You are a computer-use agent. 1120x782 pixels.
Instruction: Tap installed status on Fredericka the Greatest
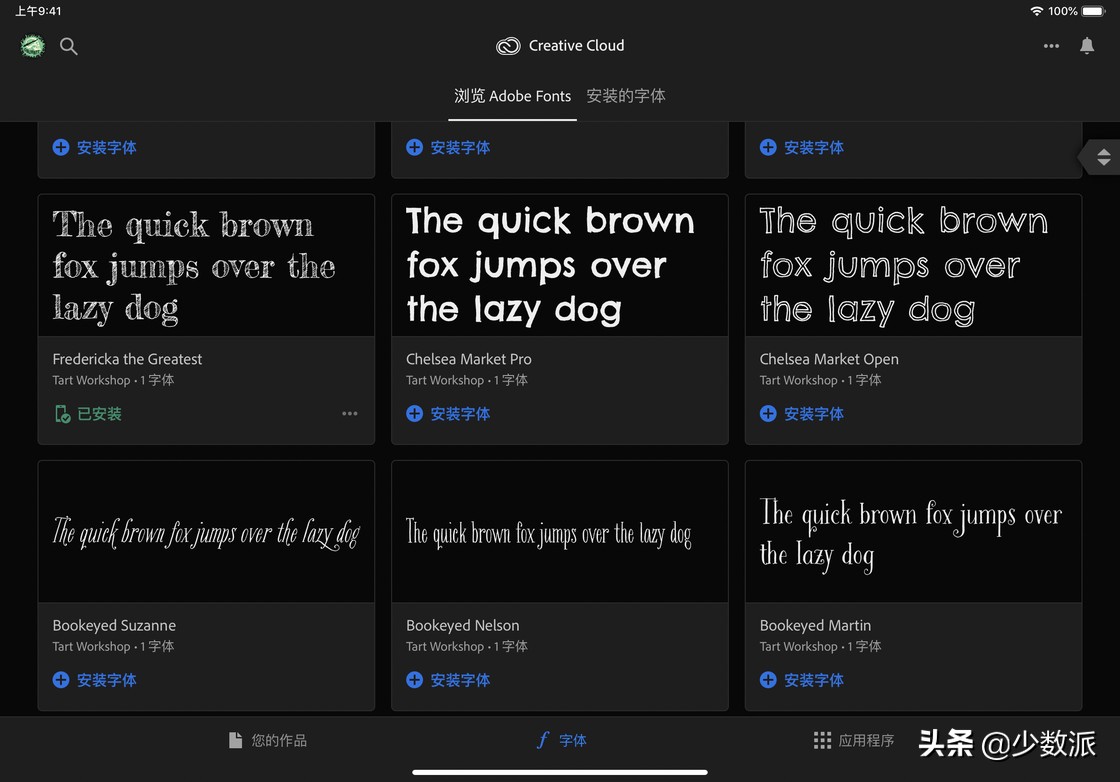tap(89, 414)
